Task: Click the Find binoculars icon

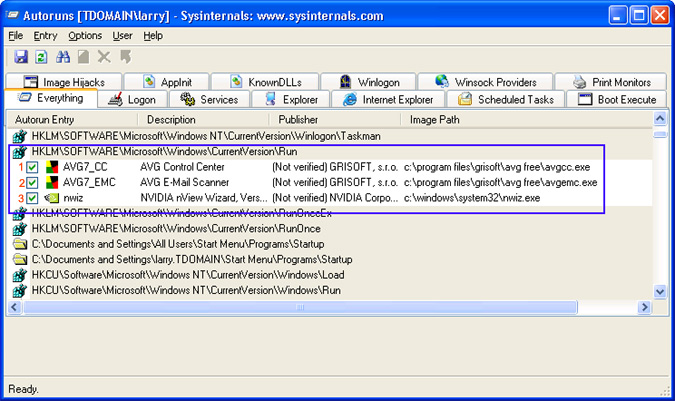Action: (x=63, y=57)
